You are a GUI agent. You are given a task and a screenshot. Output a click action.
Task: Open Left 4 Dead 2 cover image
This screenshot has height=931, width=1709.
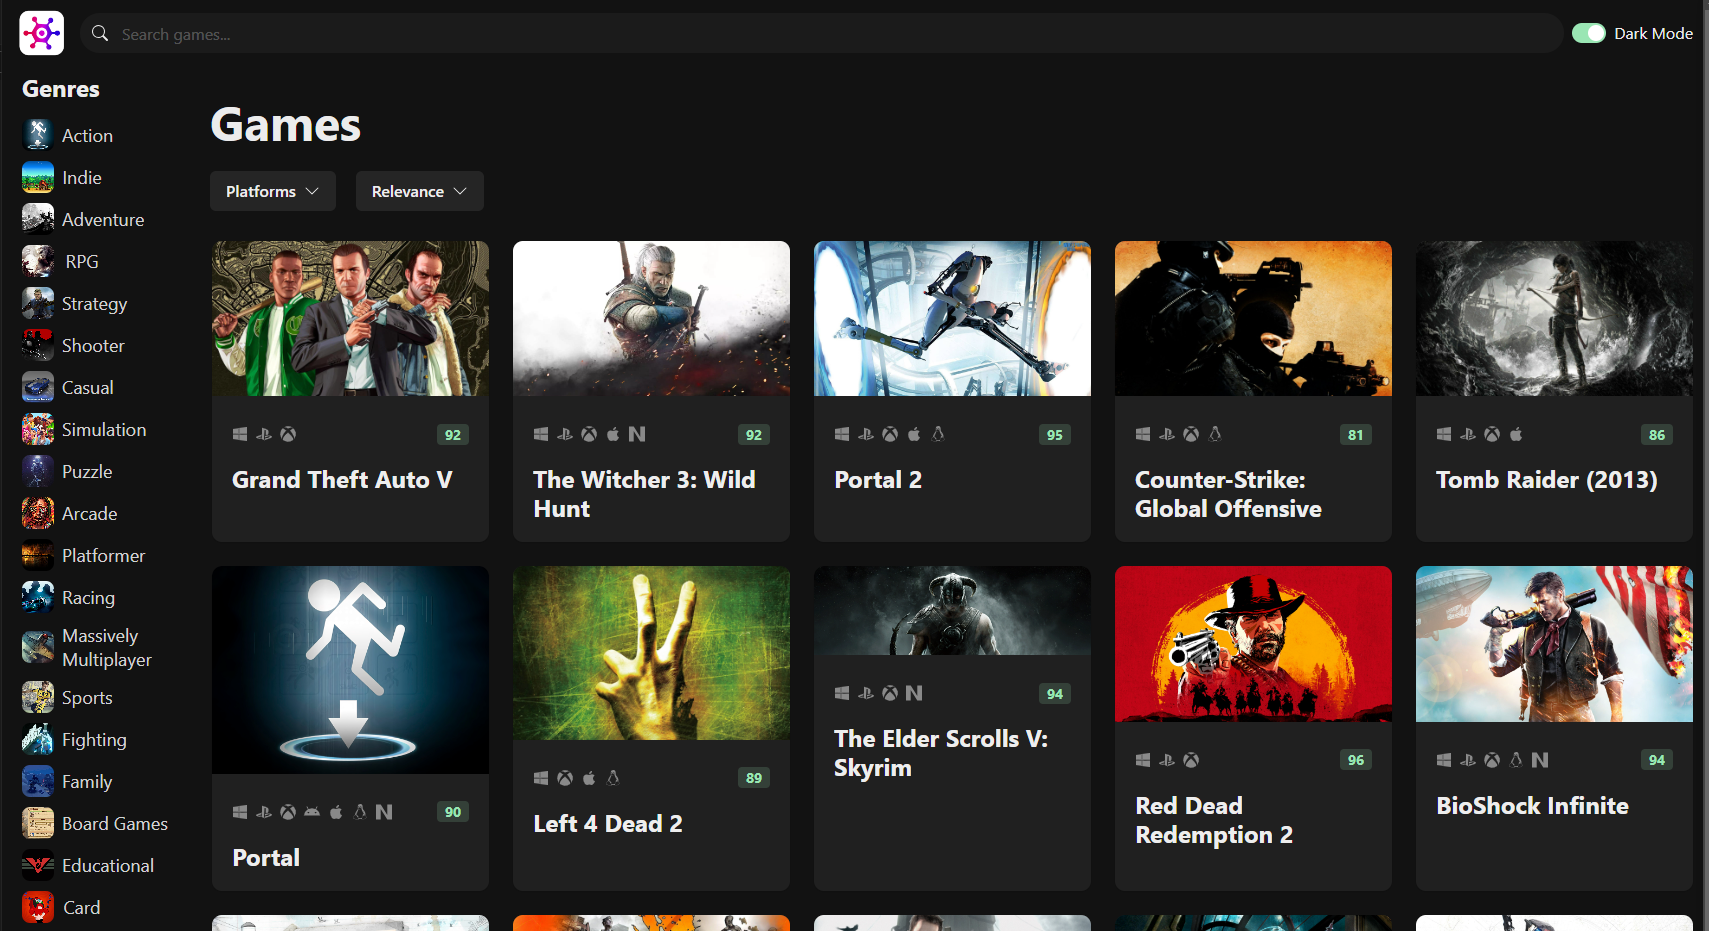coord(651,653)
